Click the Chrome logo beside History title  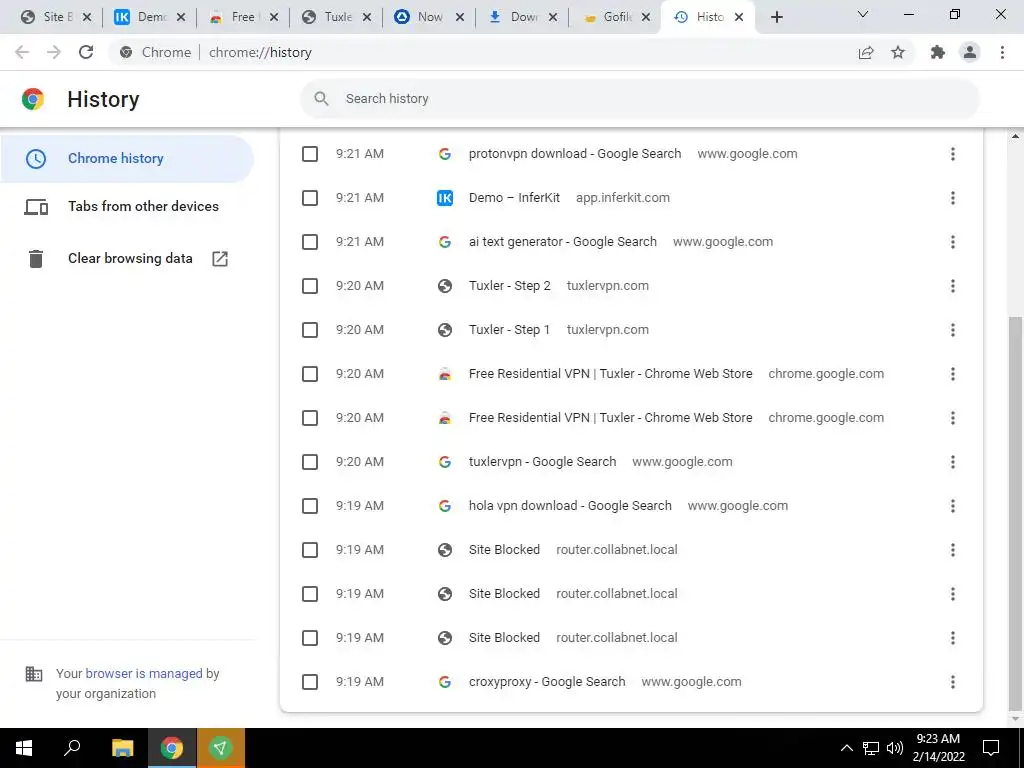coord(33,99)
